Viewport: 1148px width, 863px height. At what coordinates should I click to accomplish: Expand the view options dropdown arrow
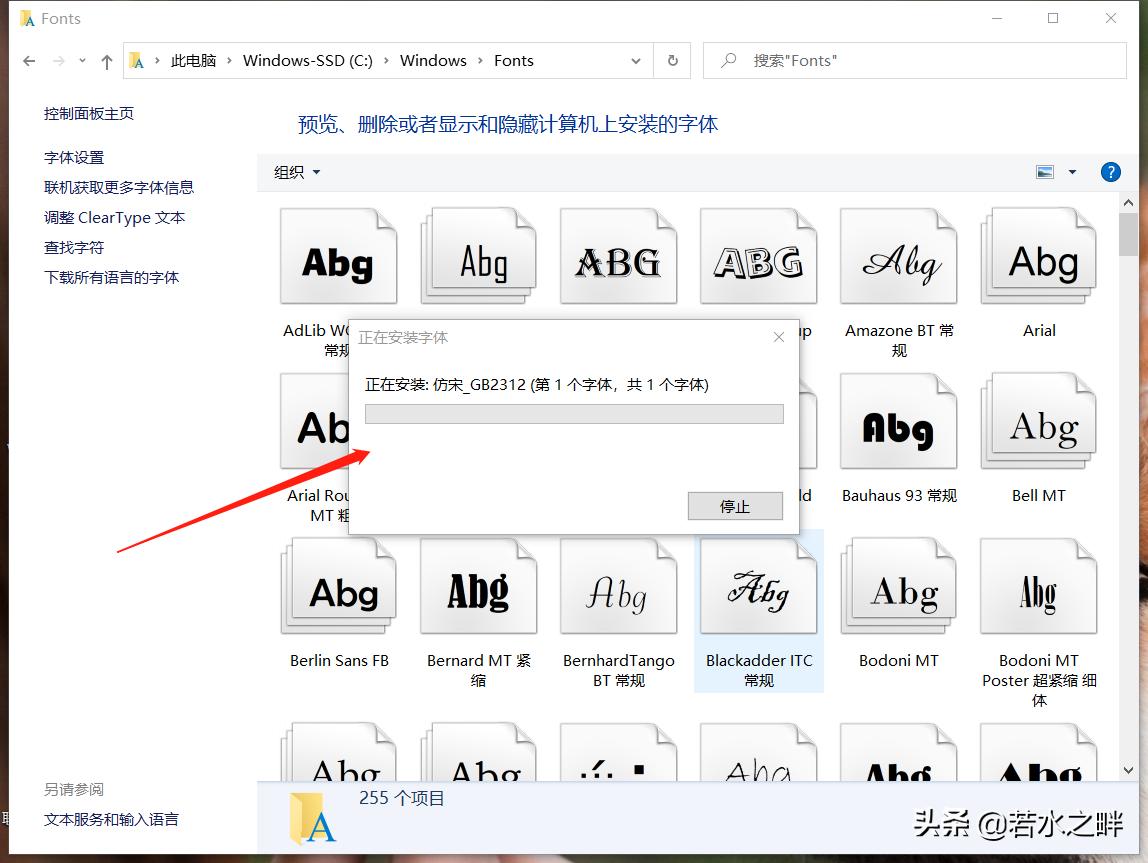click(x=1072, y=171)
